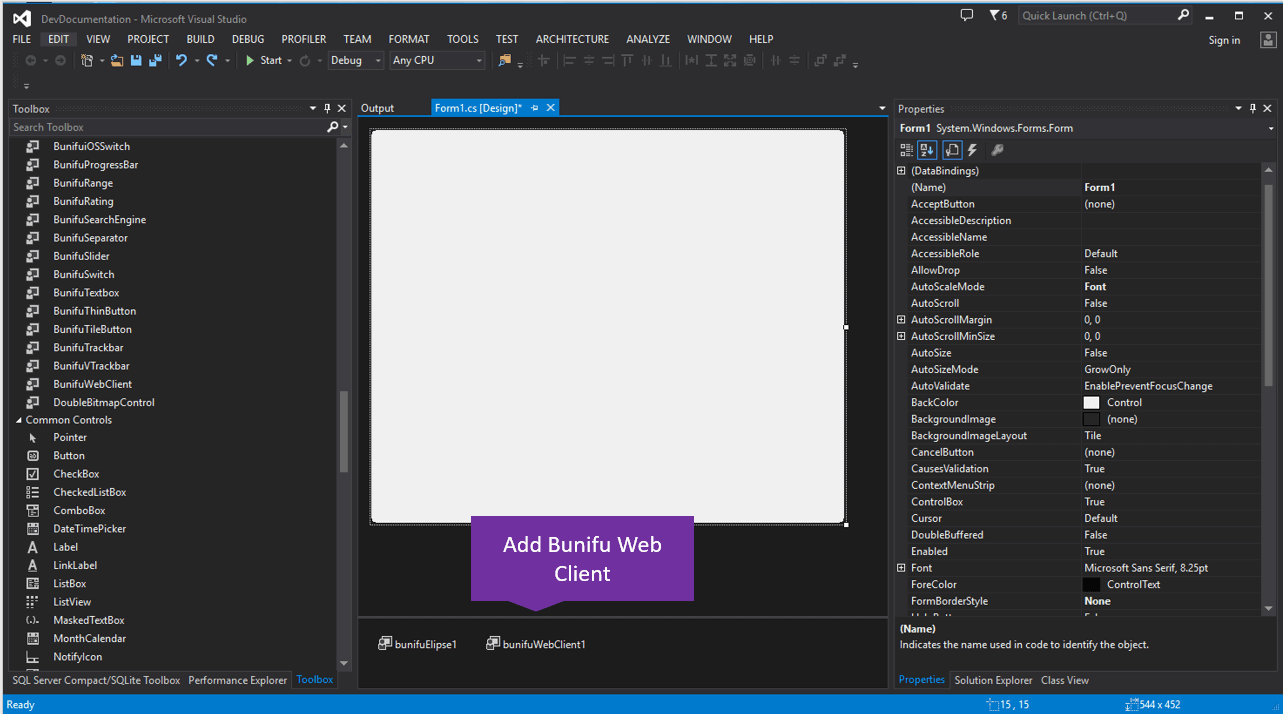Select BunifuWebClient in the Toolbox

pos(92,384)
